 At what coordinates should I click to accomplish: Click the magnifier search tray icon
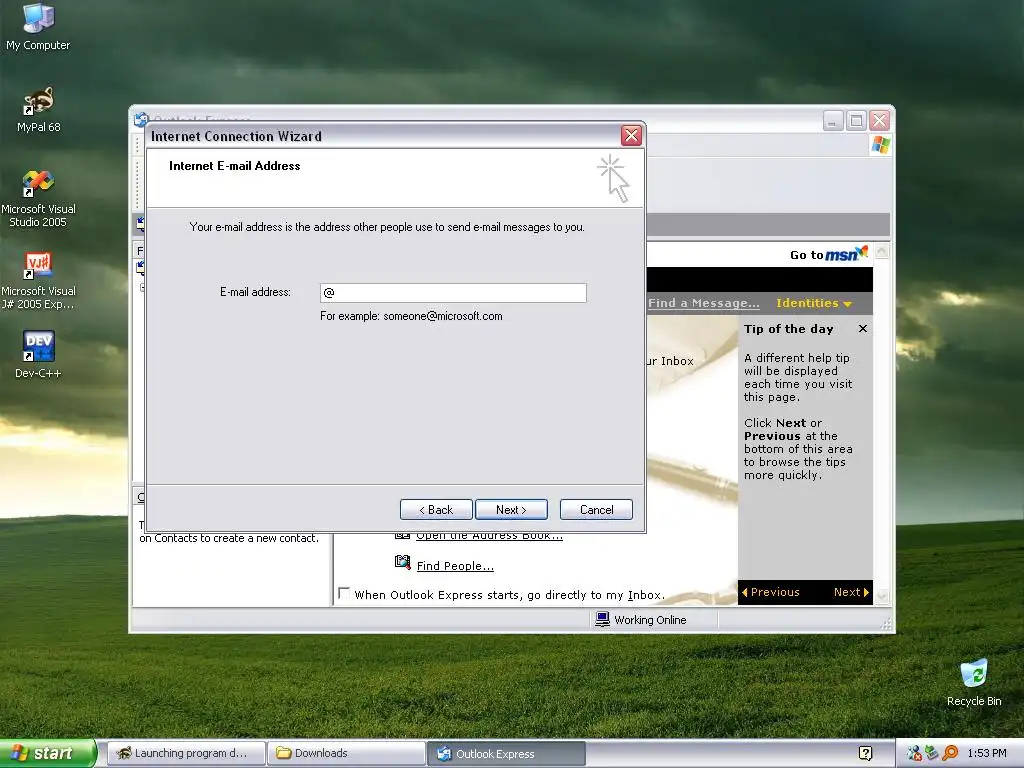950,753
